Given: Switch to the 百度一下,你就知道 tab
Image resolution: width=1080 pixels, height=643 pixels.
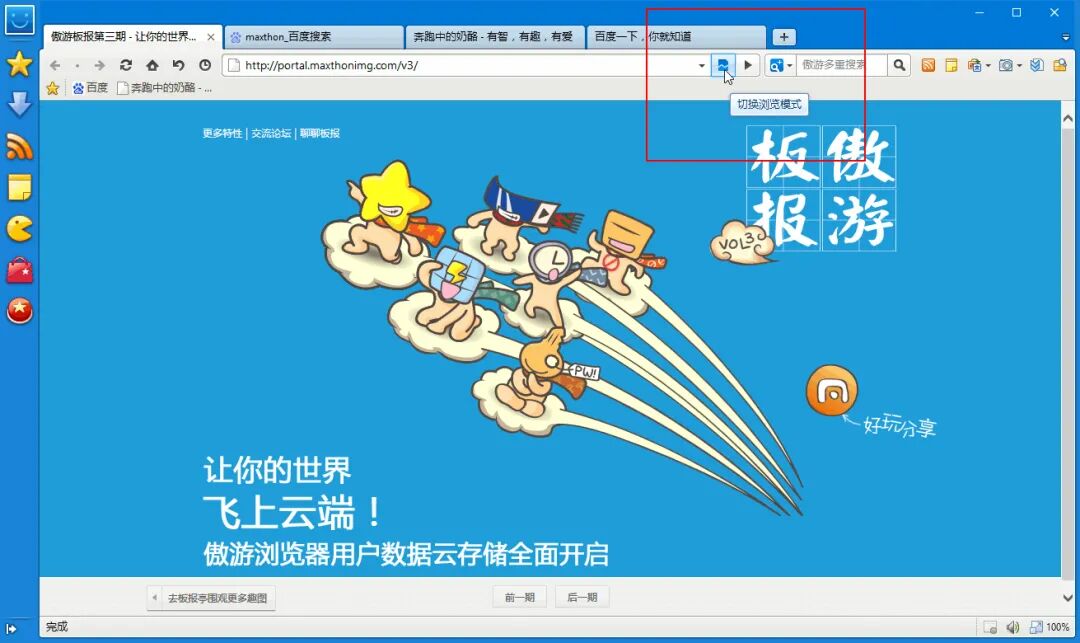Looking at the screenshot, I should pos(676,36).
